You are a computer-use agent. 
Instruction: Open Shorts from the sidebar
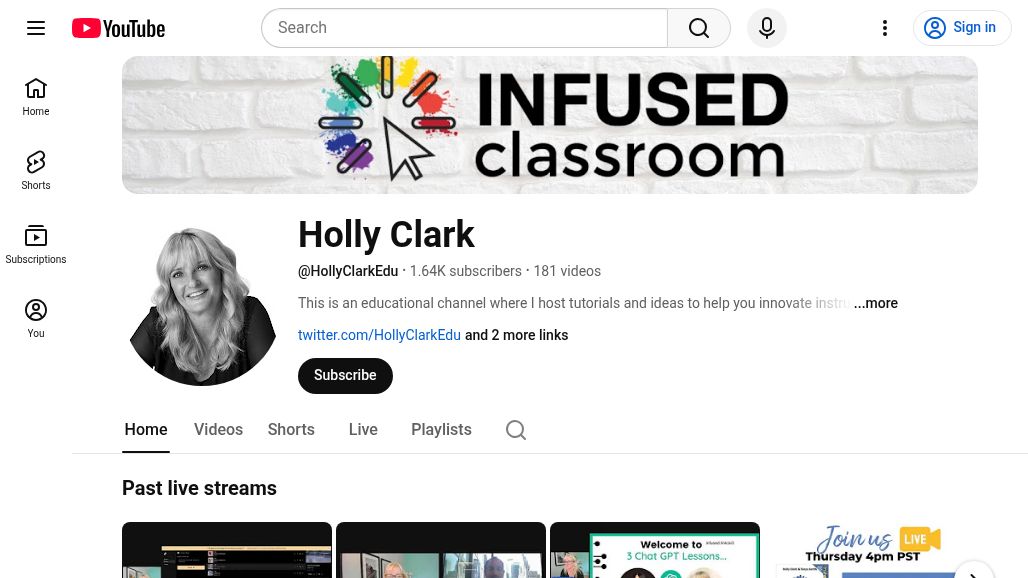pyautogui.click(x=36, y=171)
